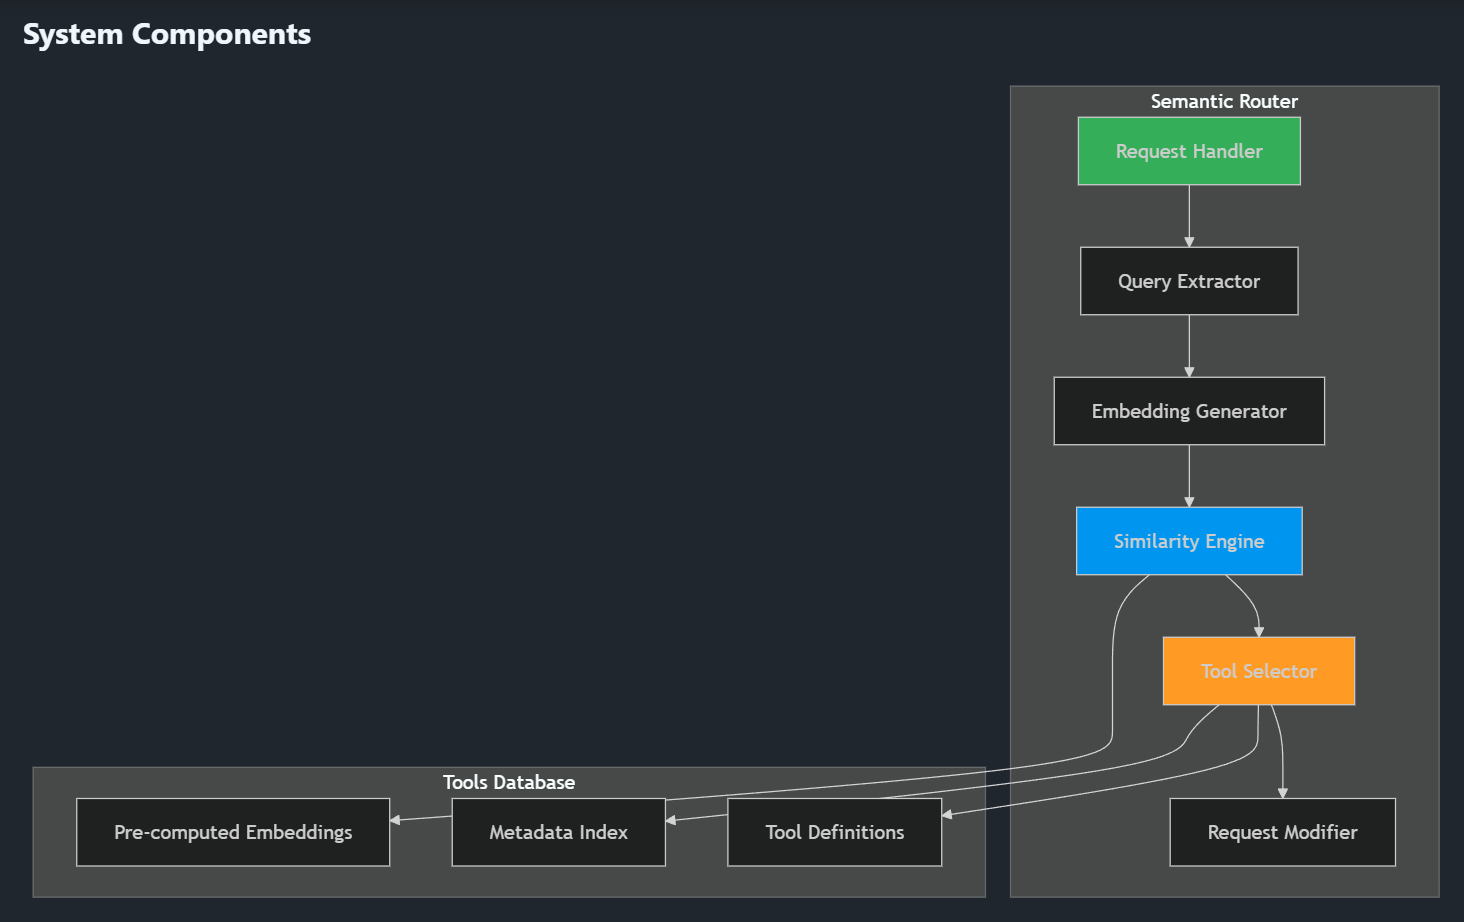The image size is (1464, 922).
Task: Click the arrowhead entering Query Extractor
Action: [x=1189, y=241]
